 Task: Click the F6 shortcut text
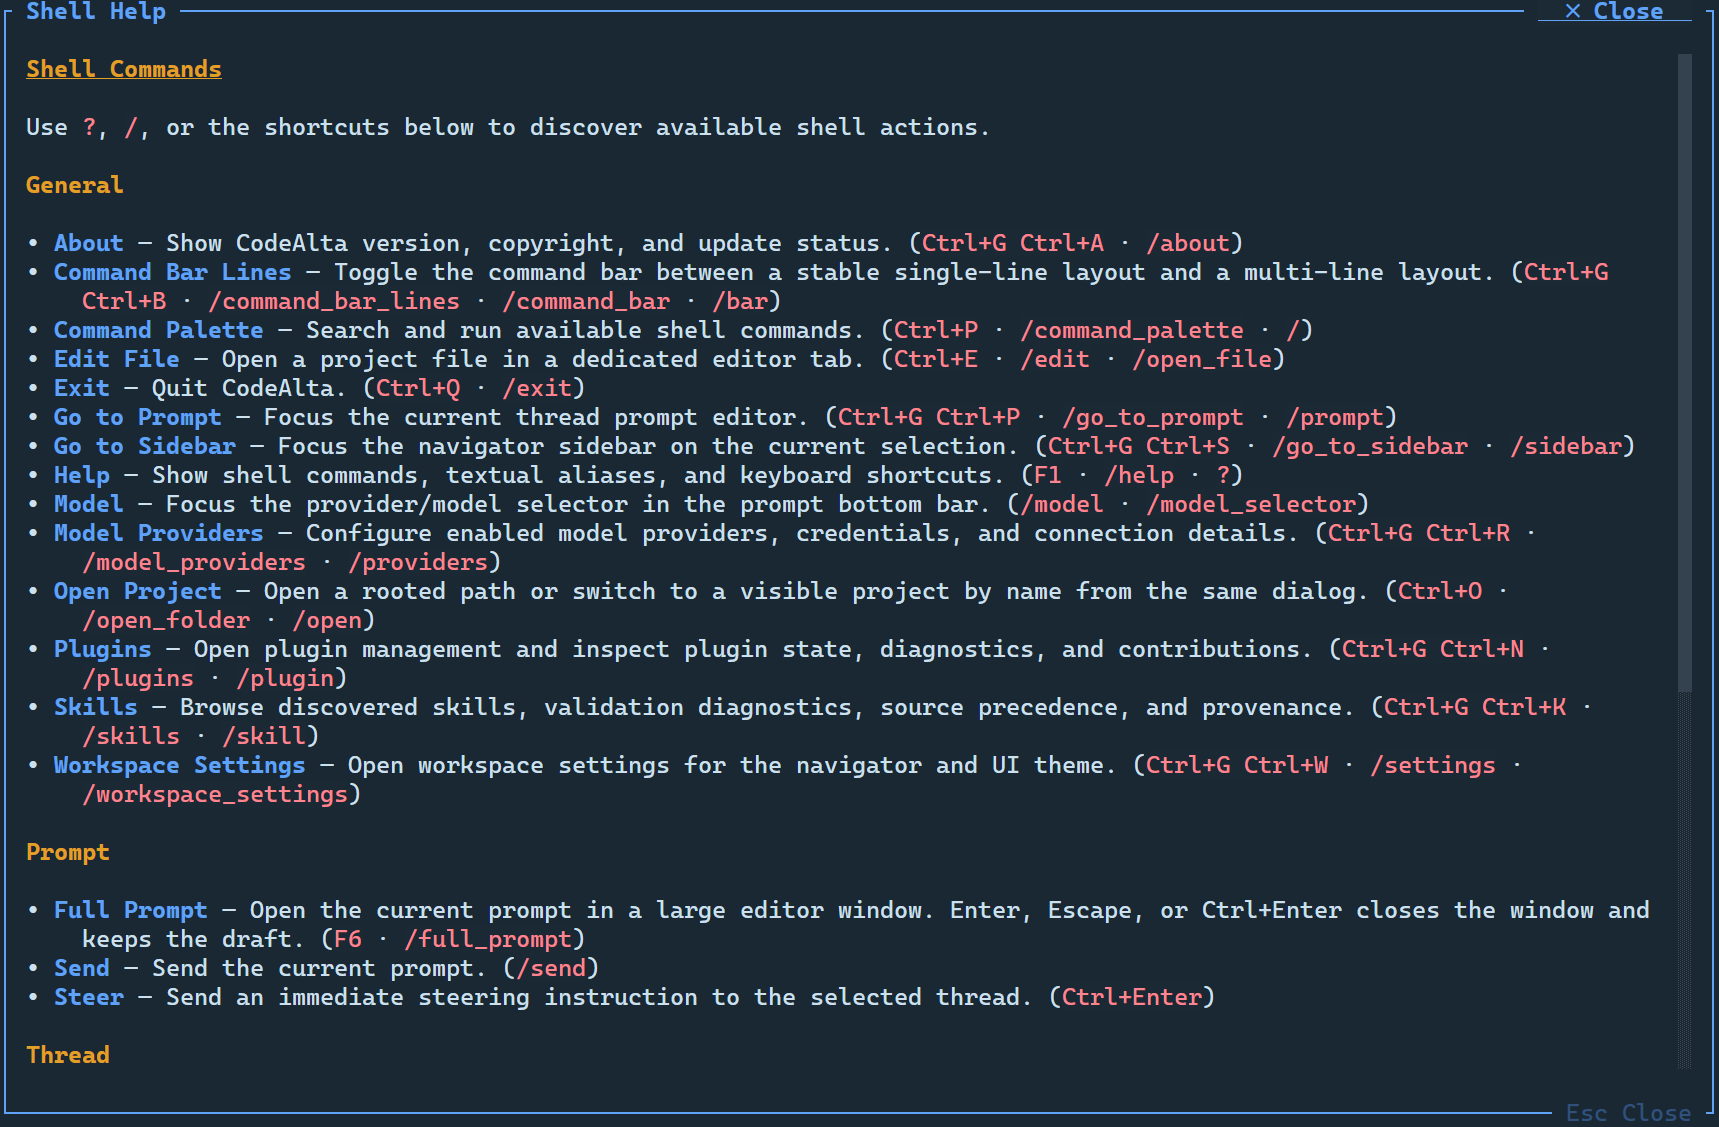coord(348,939)
